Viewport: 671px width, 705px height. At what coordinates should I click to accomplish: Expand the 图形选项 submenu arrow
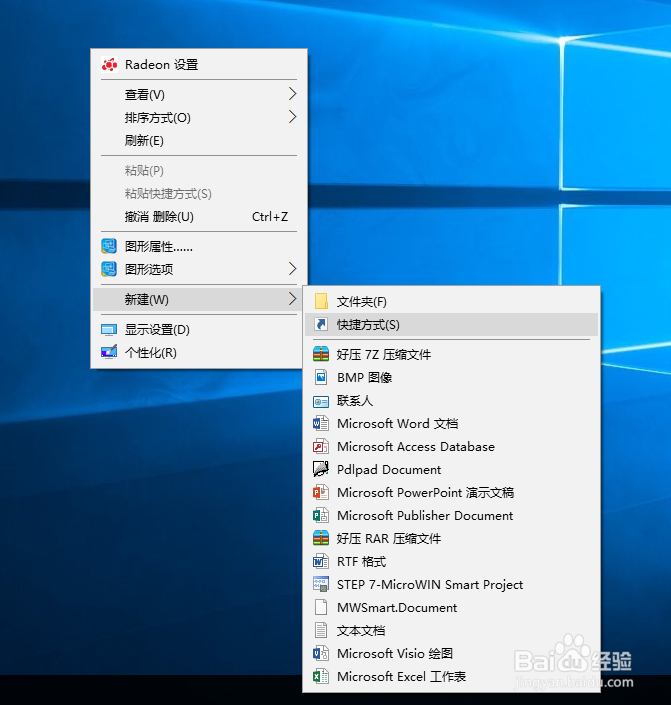coord(292,269)
